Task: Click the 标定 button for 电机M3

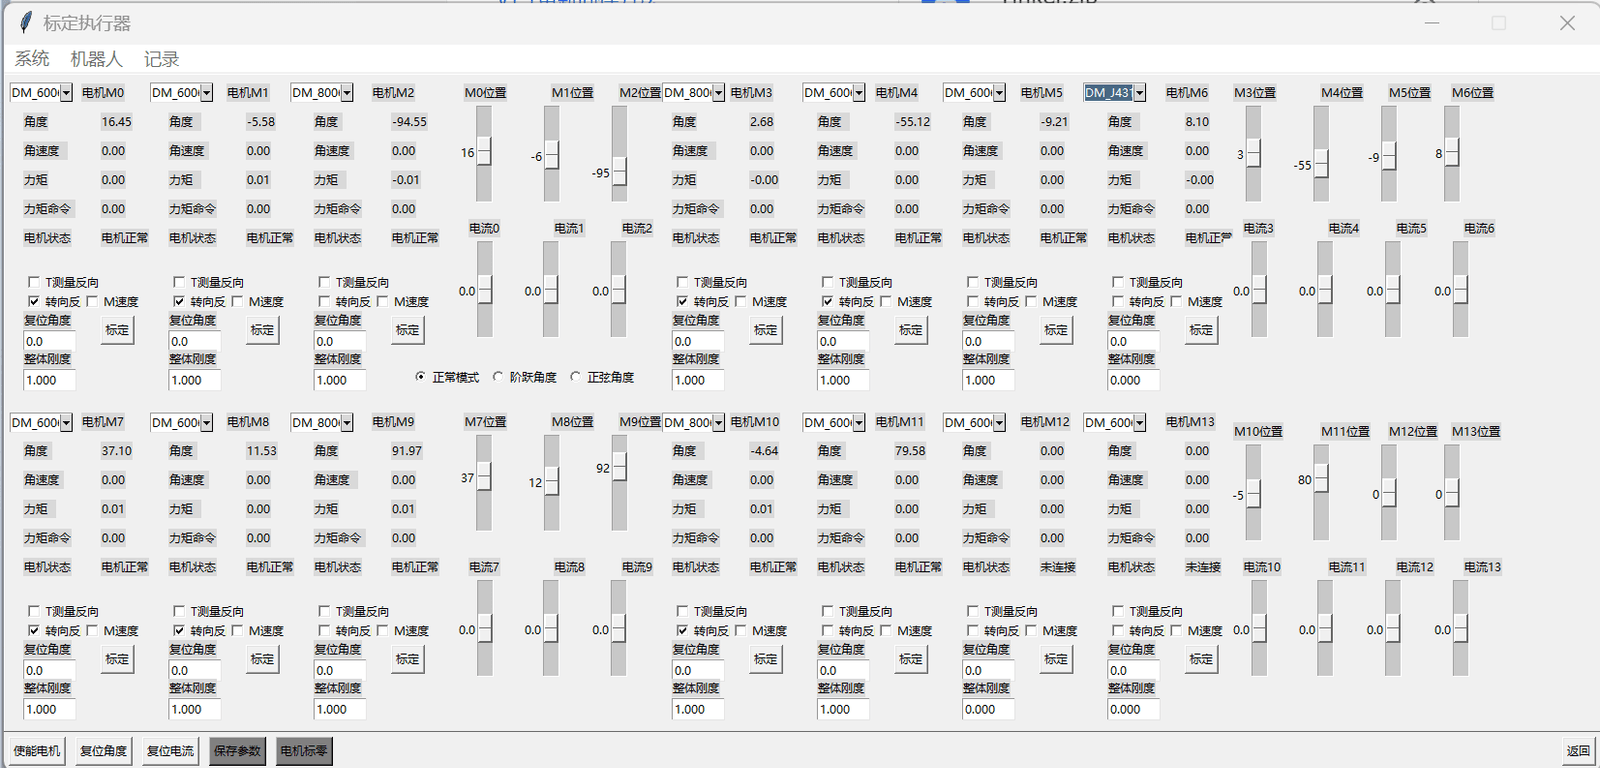Action: coord(766,330)
